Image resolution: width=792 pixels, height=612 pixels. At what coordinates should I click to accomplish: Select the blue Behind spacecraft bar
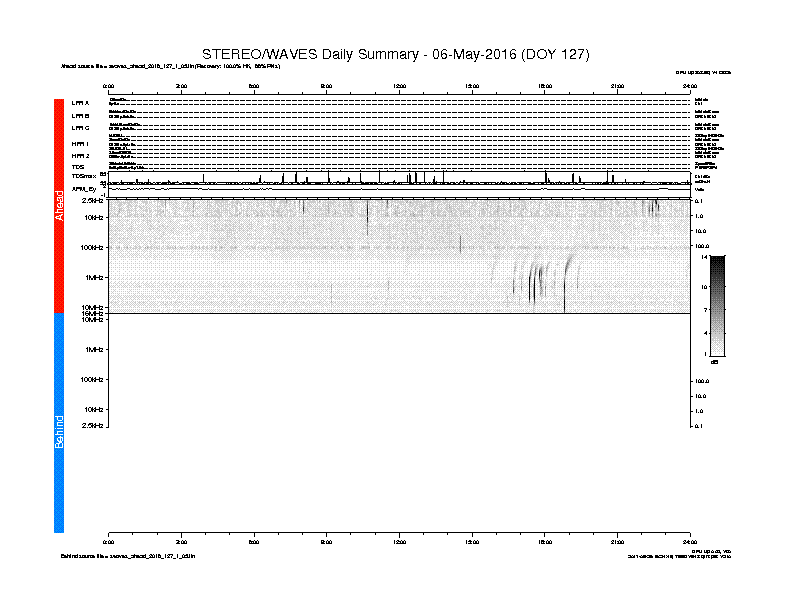[x=59, y=423]
